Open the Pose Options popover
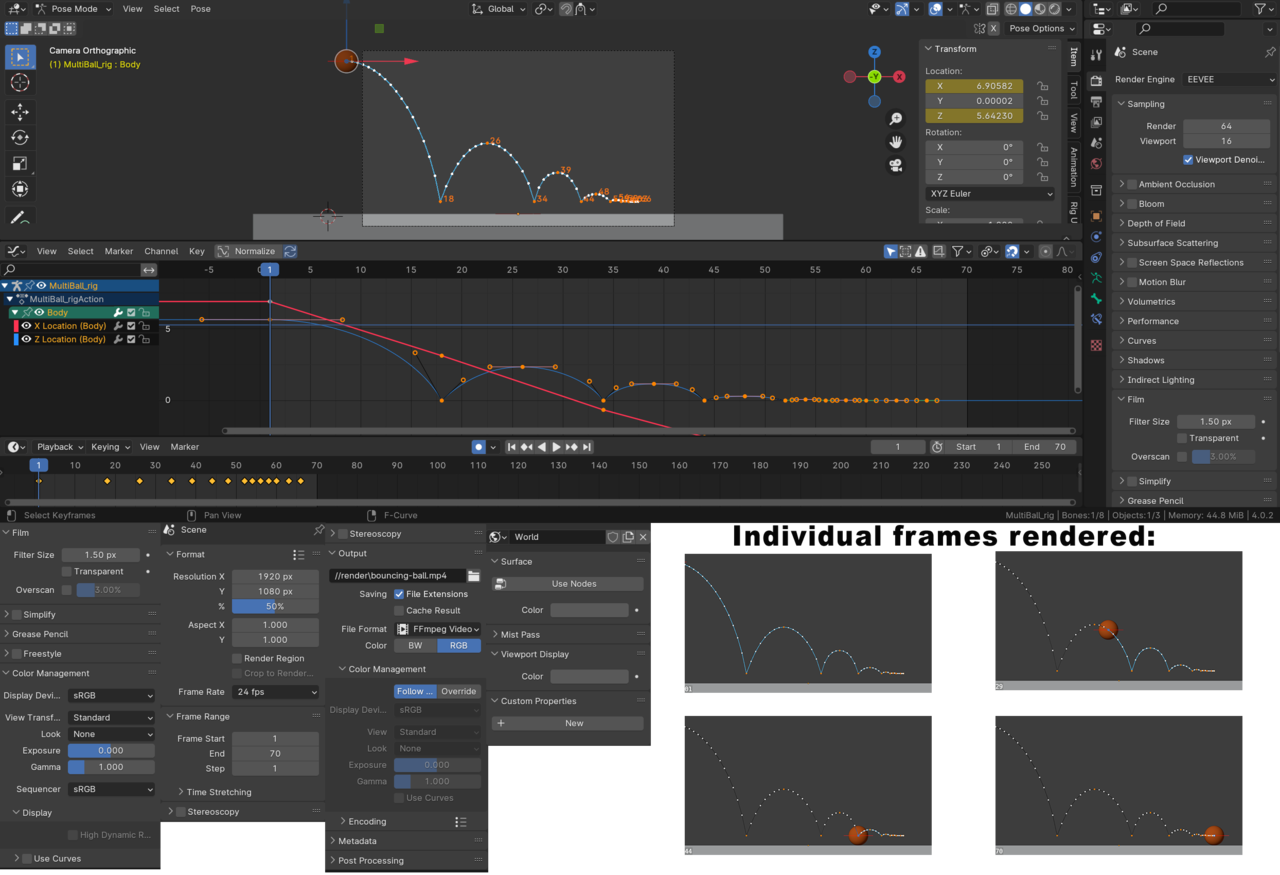This screenshot has width=1280, height=875. 1040,29
